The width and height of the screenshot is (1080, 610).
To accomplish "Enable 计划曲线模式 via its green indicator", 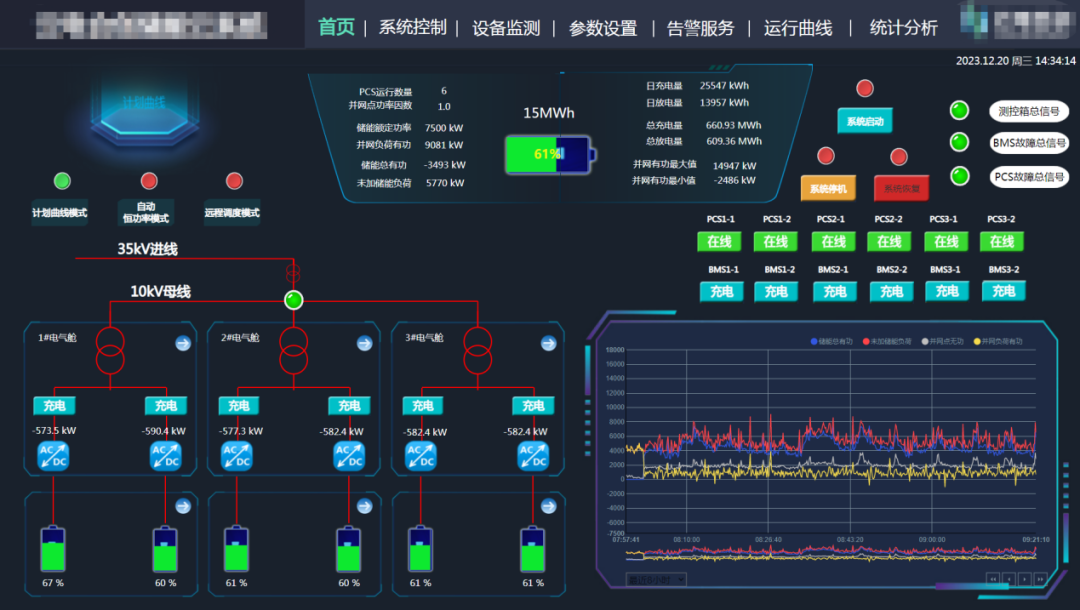I will coord(62,181).
